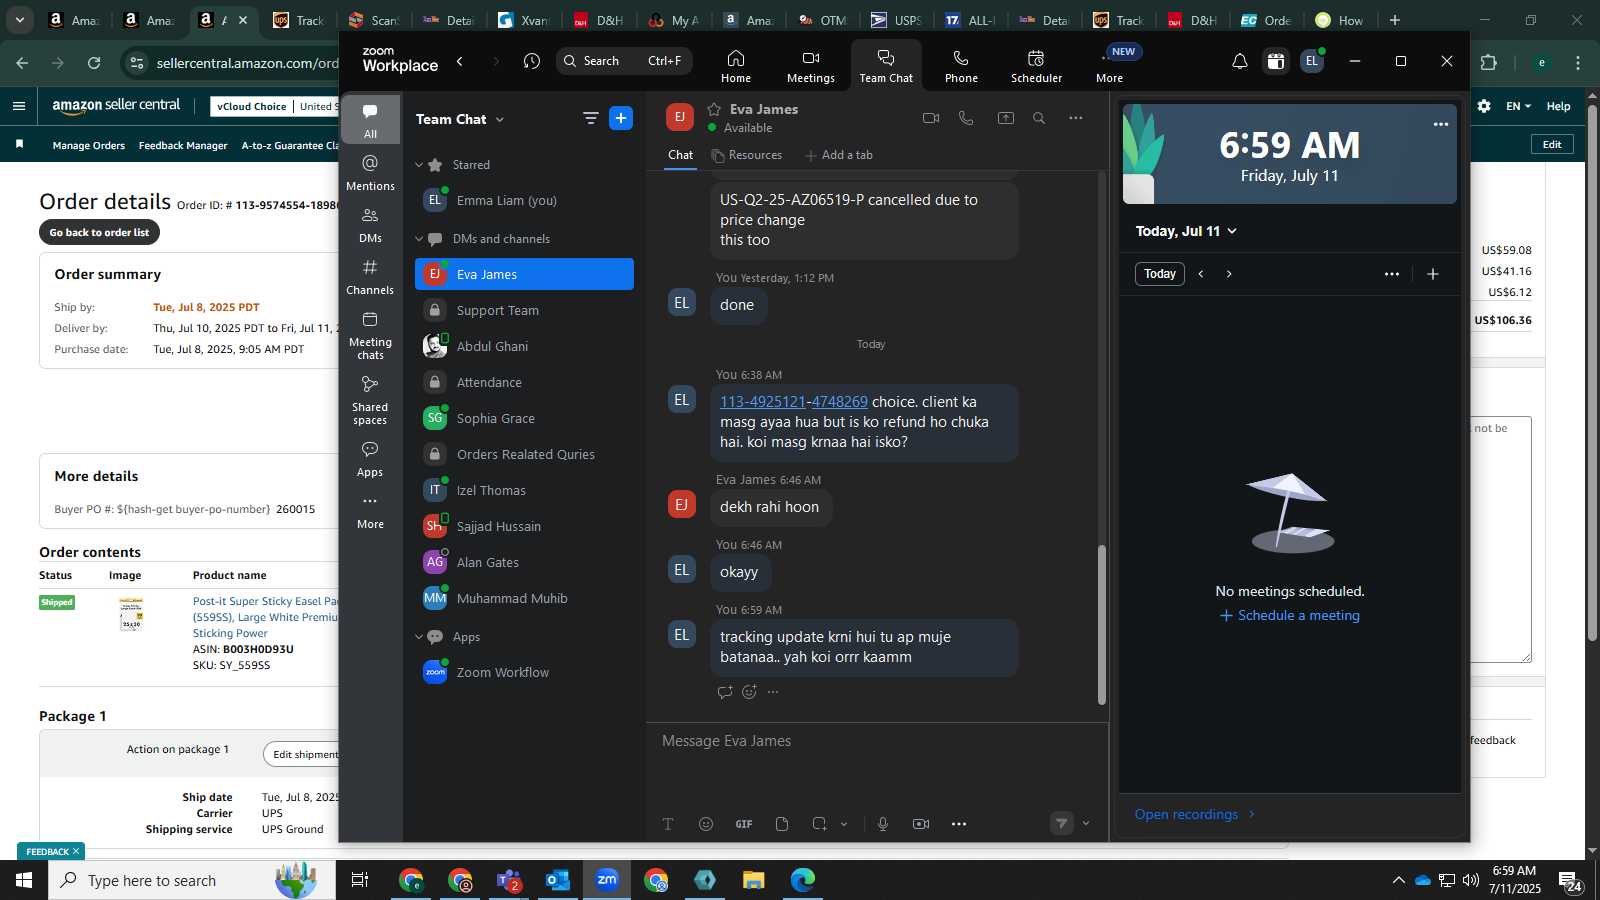Click Add a tab in chat header

tap(839, 155)
